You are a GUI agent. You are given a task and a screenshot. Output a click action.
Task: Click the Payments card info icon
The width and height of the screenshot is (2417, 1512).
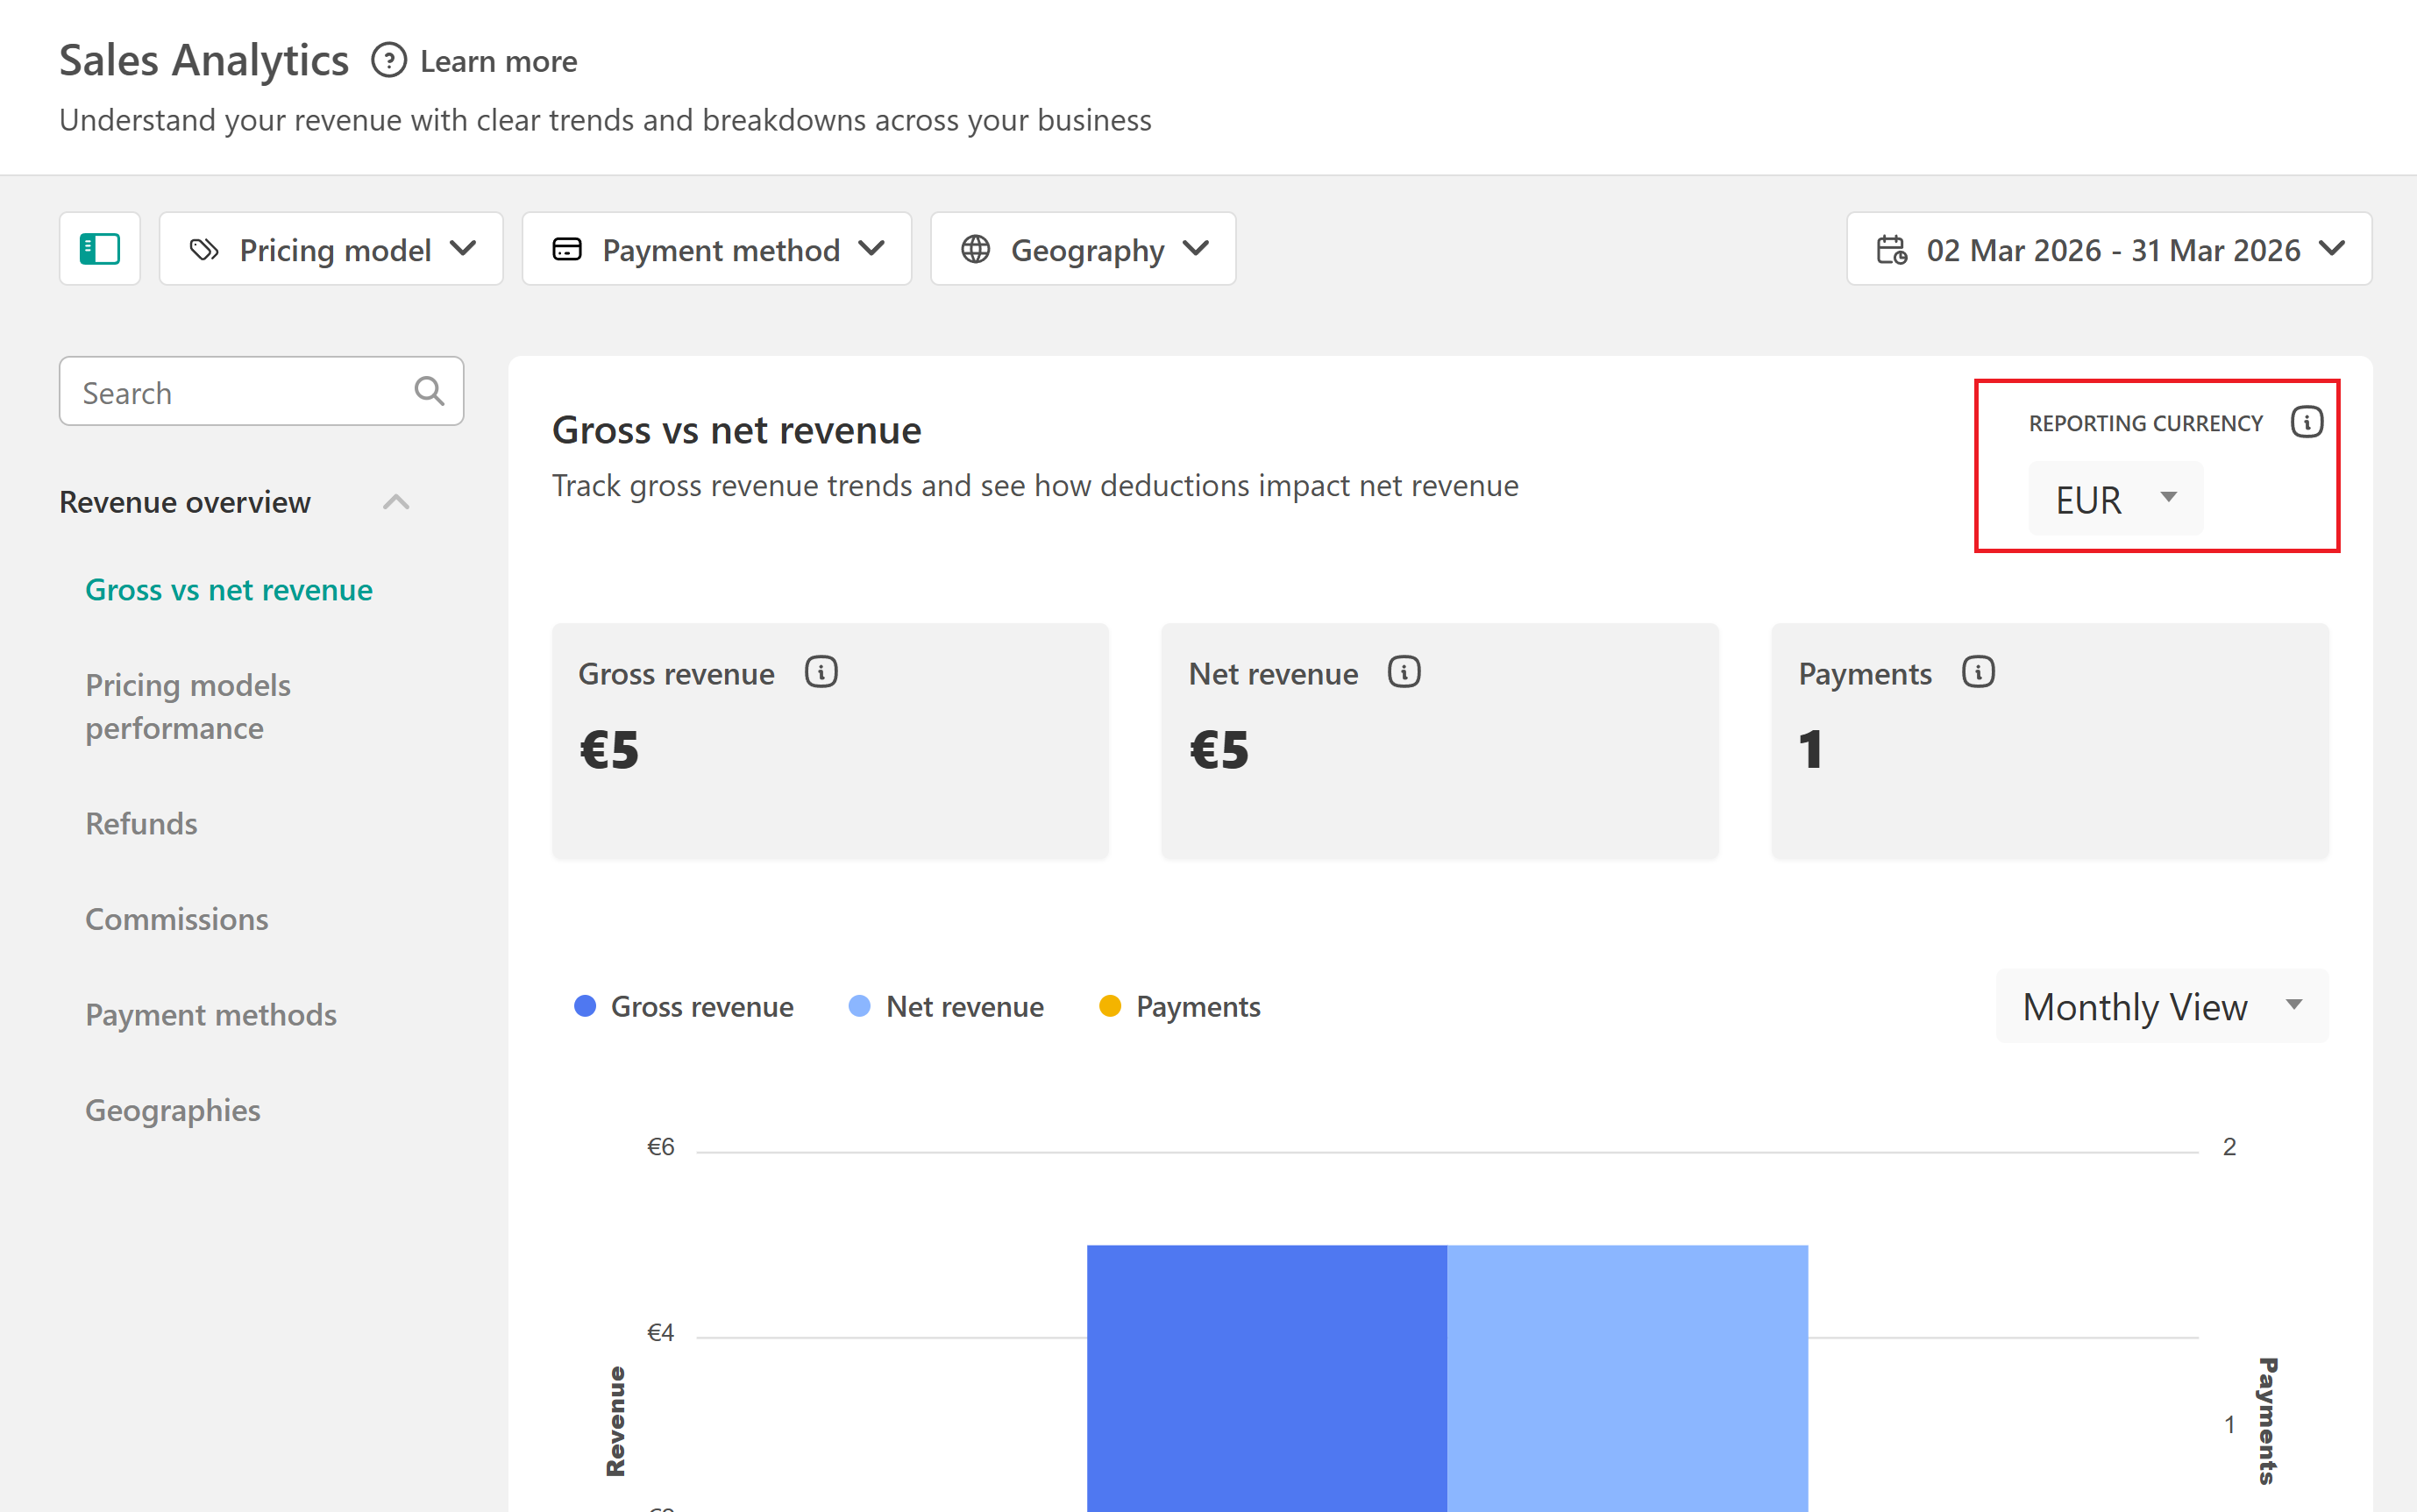point(1977,672)
